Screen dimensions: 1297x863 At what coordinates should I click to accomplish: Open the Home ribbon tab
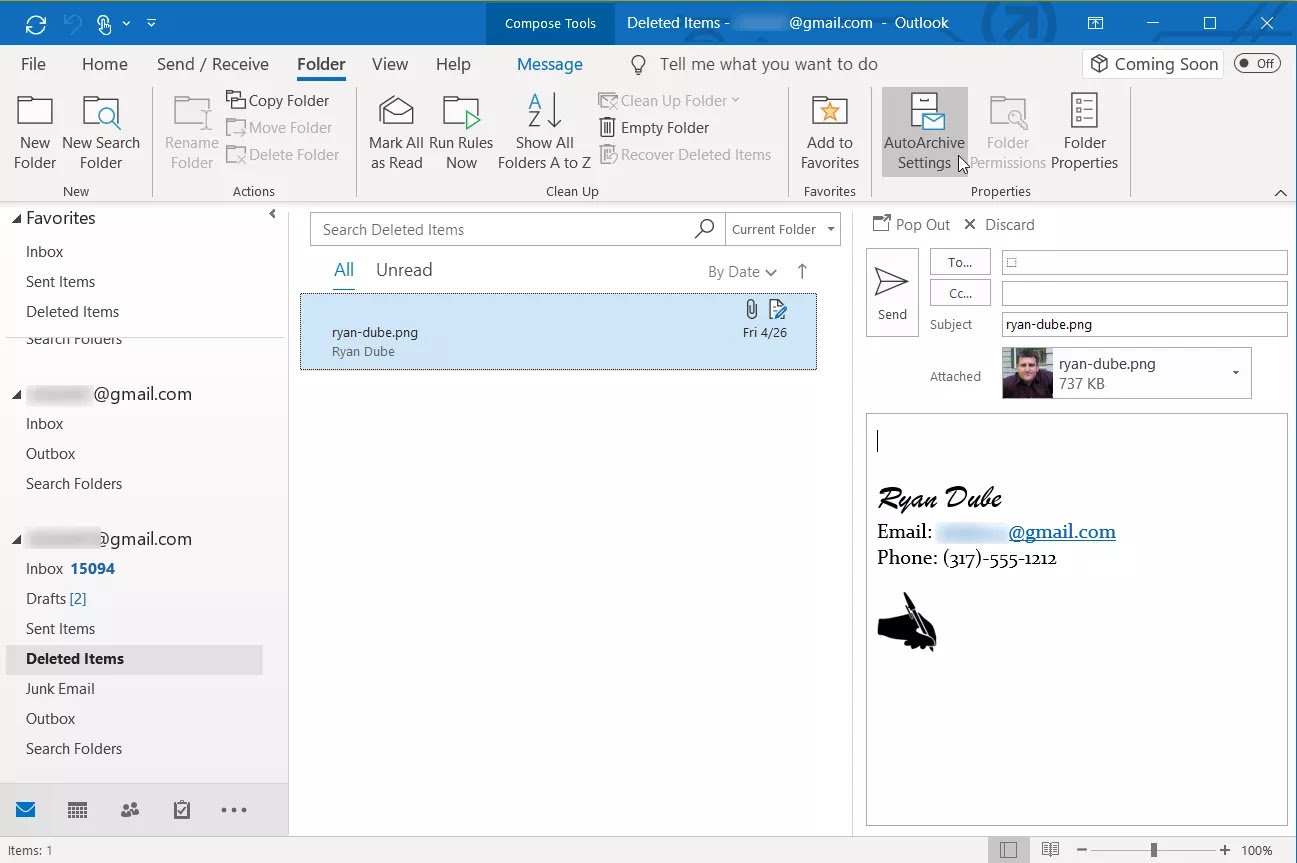point(104,64)
